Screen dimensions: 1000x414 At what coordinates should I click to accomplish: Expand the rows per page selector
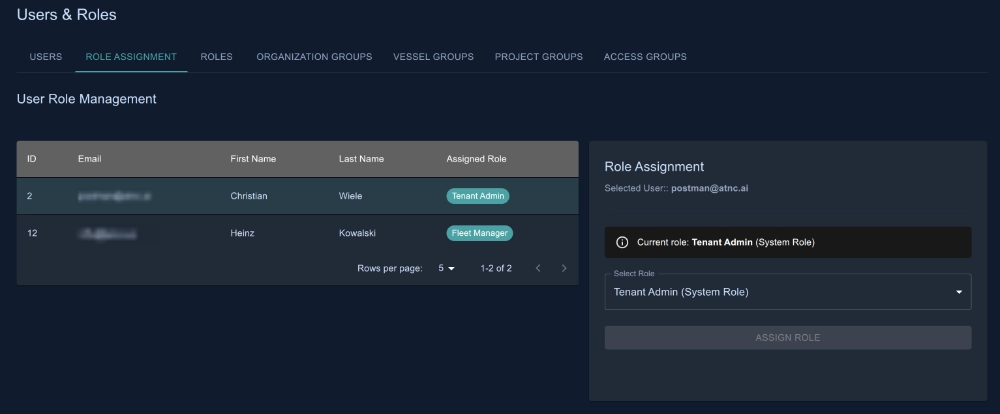446,268
